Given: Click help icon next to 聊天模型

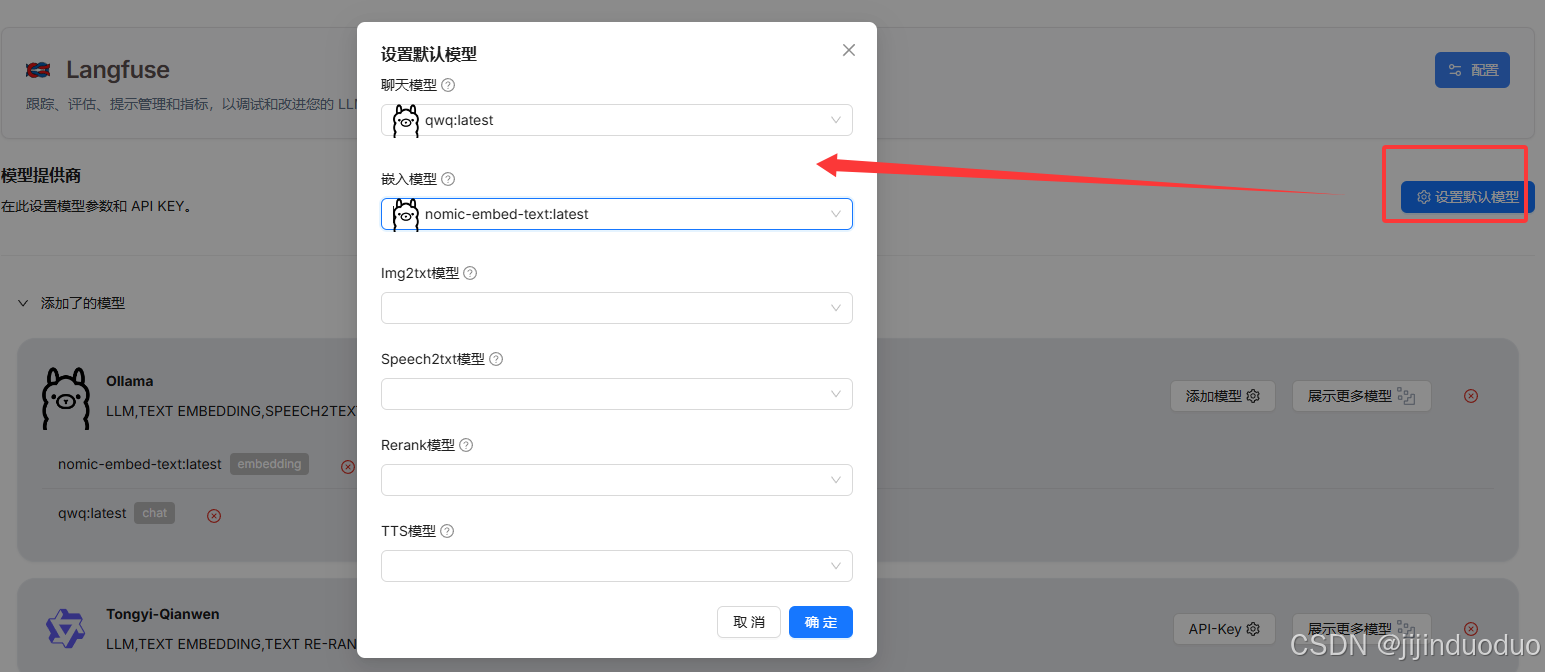Looking at the screenshot, I should (448, 85).
